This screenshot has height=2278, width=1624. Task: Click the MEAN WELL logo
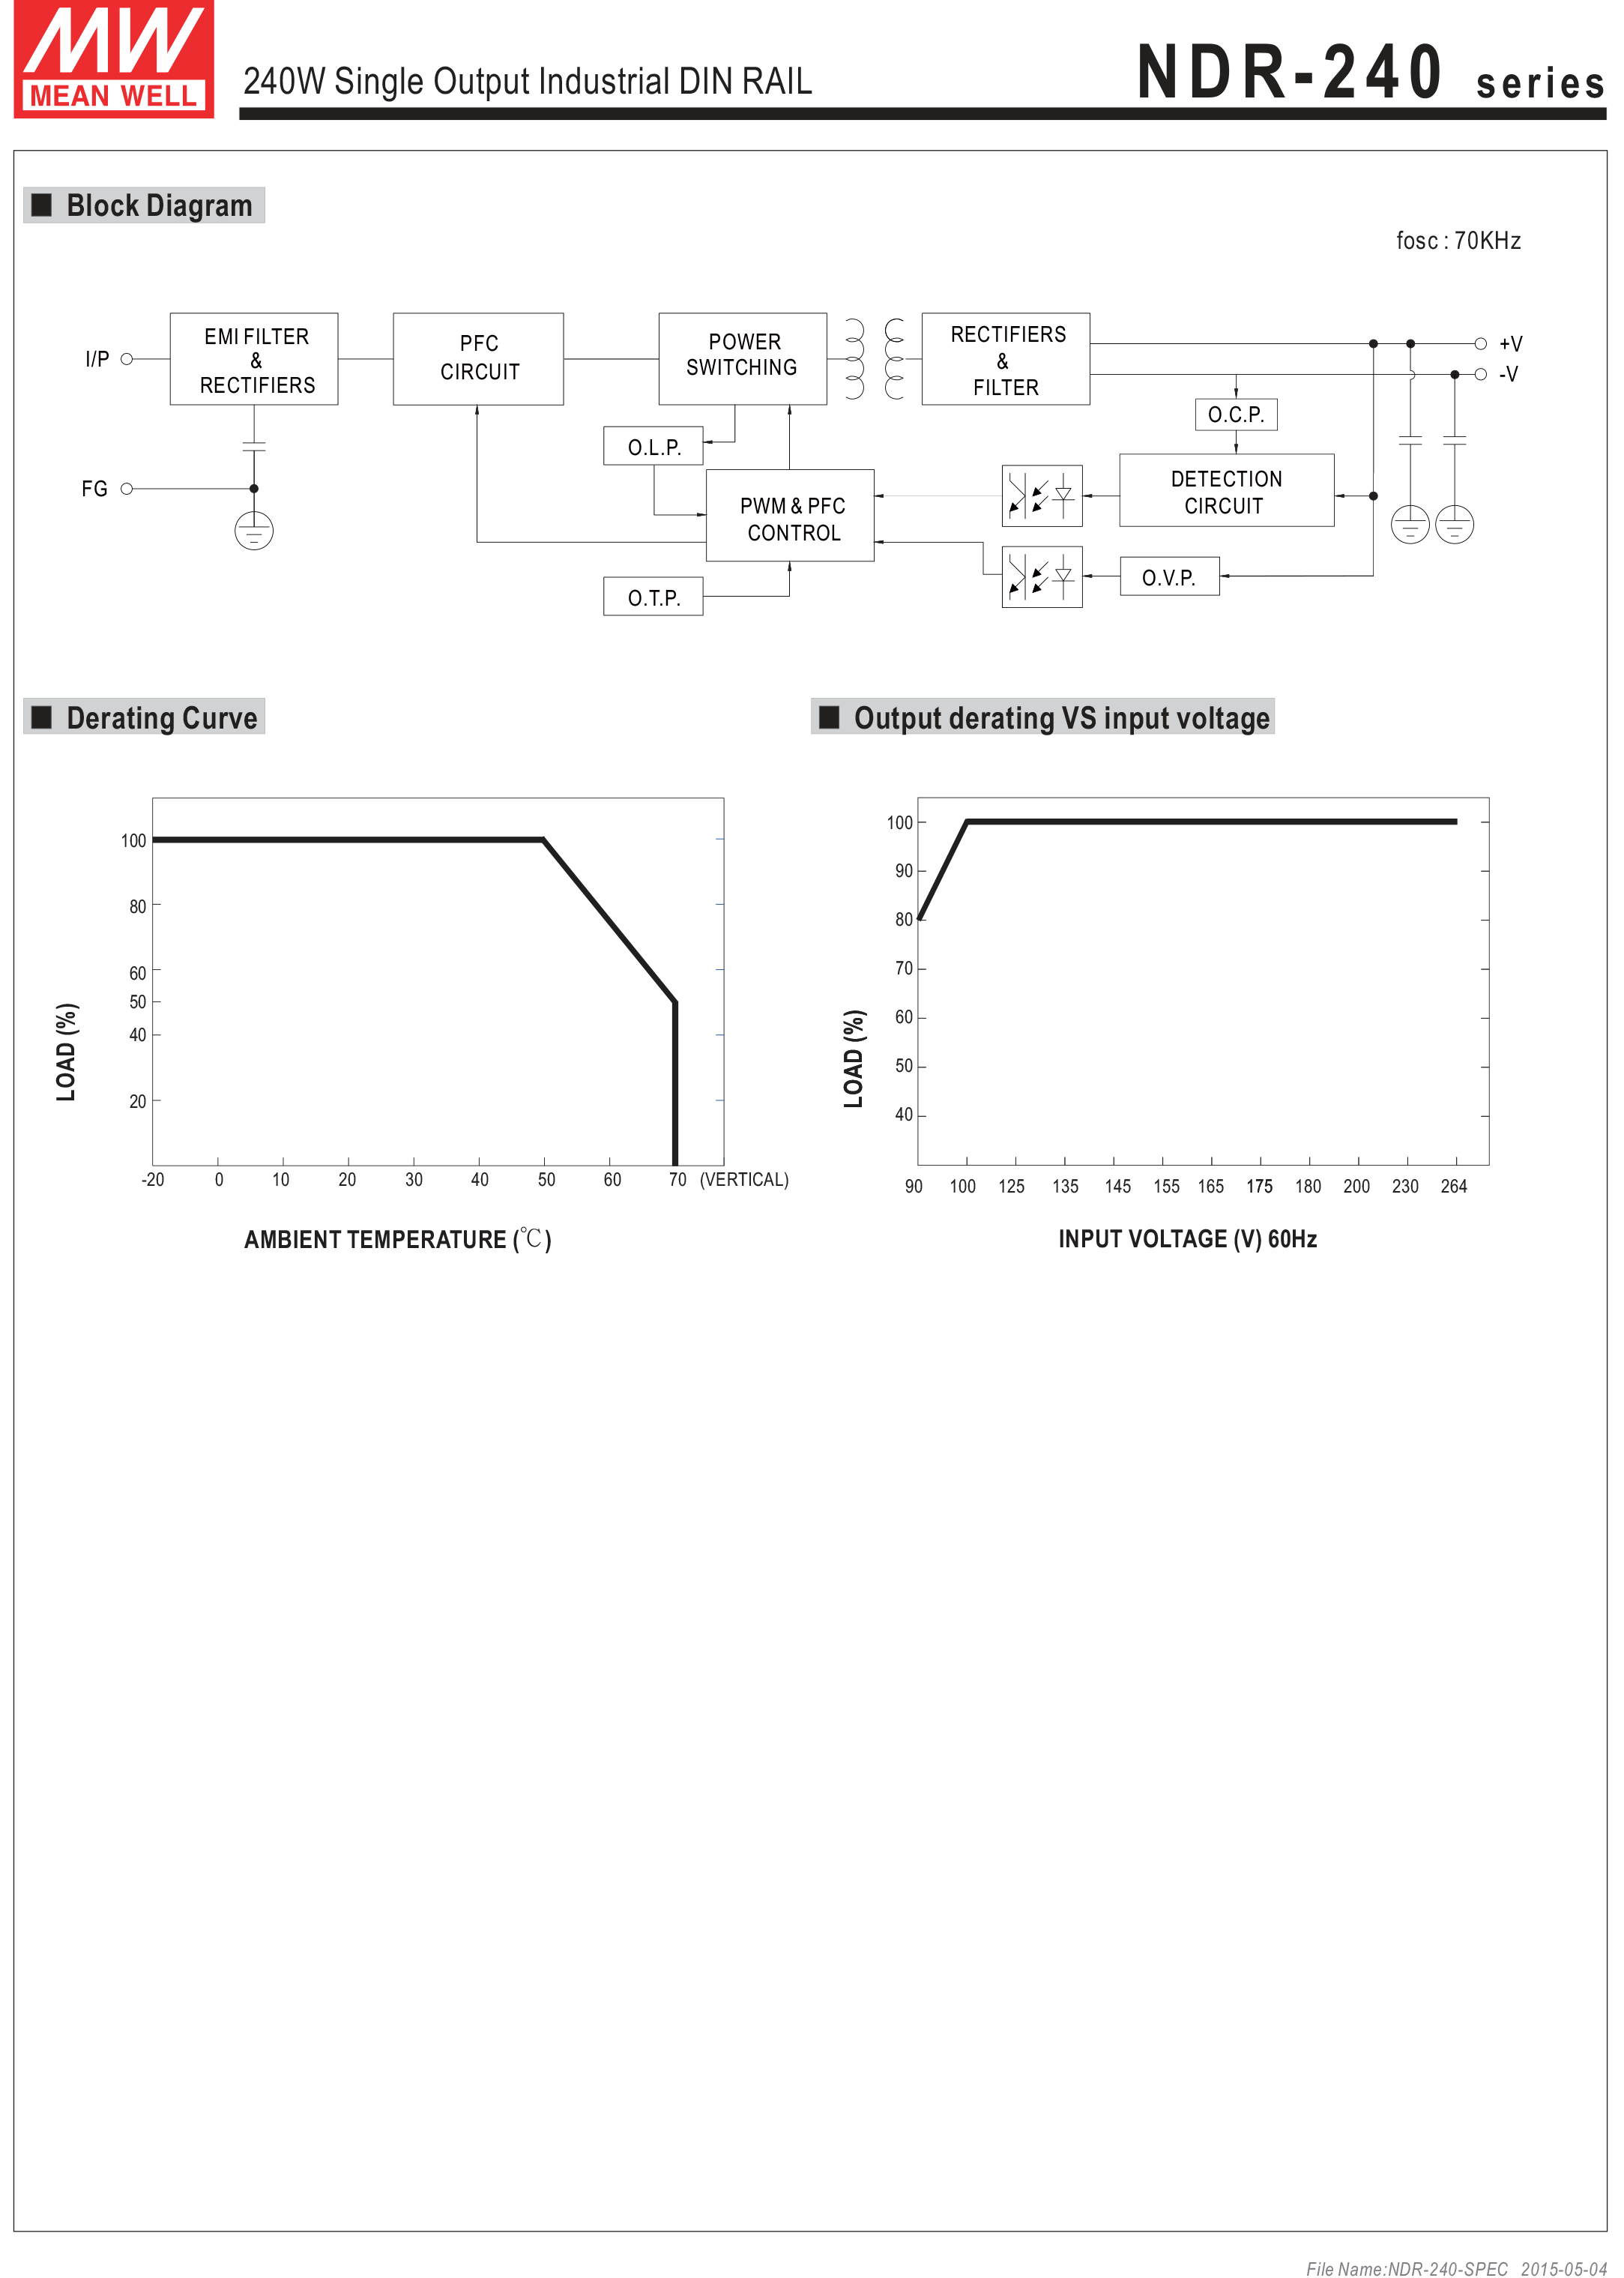[114, 59]
